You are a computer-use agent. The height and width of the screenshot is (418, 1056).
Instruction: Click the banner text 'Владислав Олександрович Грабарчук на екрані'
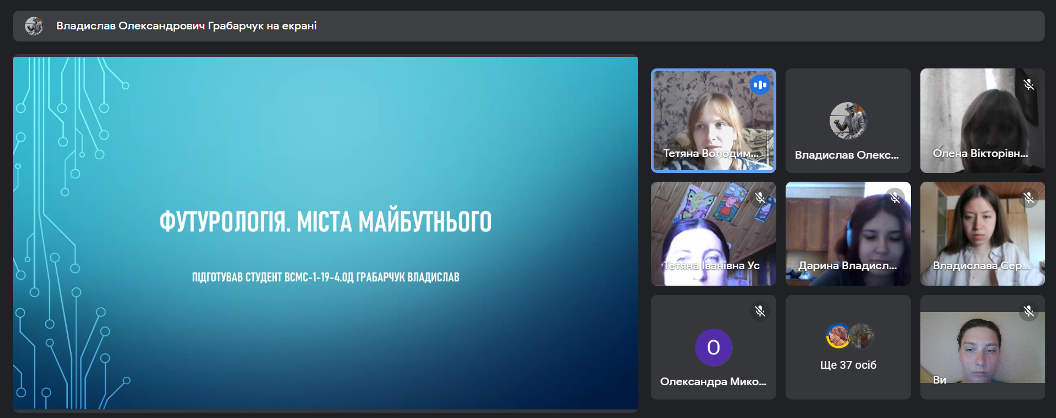pos(187,26)
